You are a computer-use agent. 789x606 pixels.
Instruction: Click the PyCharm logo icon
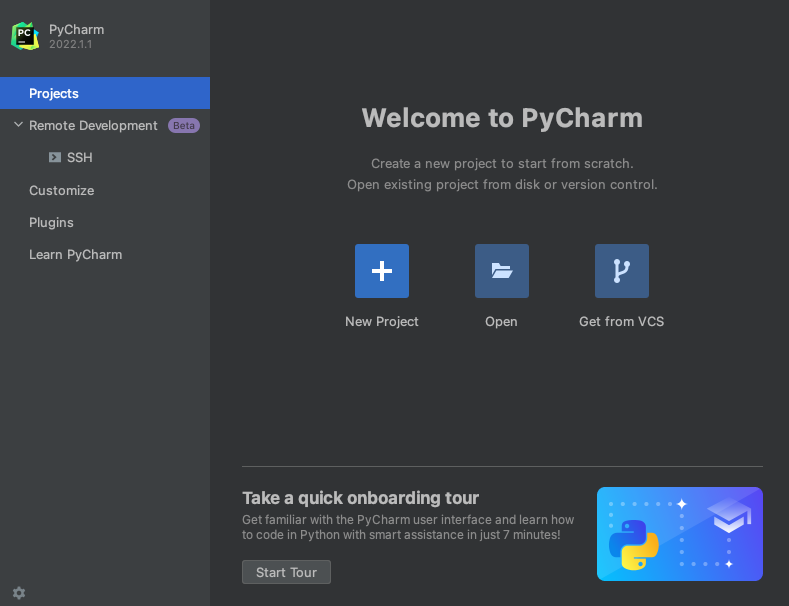25,36
